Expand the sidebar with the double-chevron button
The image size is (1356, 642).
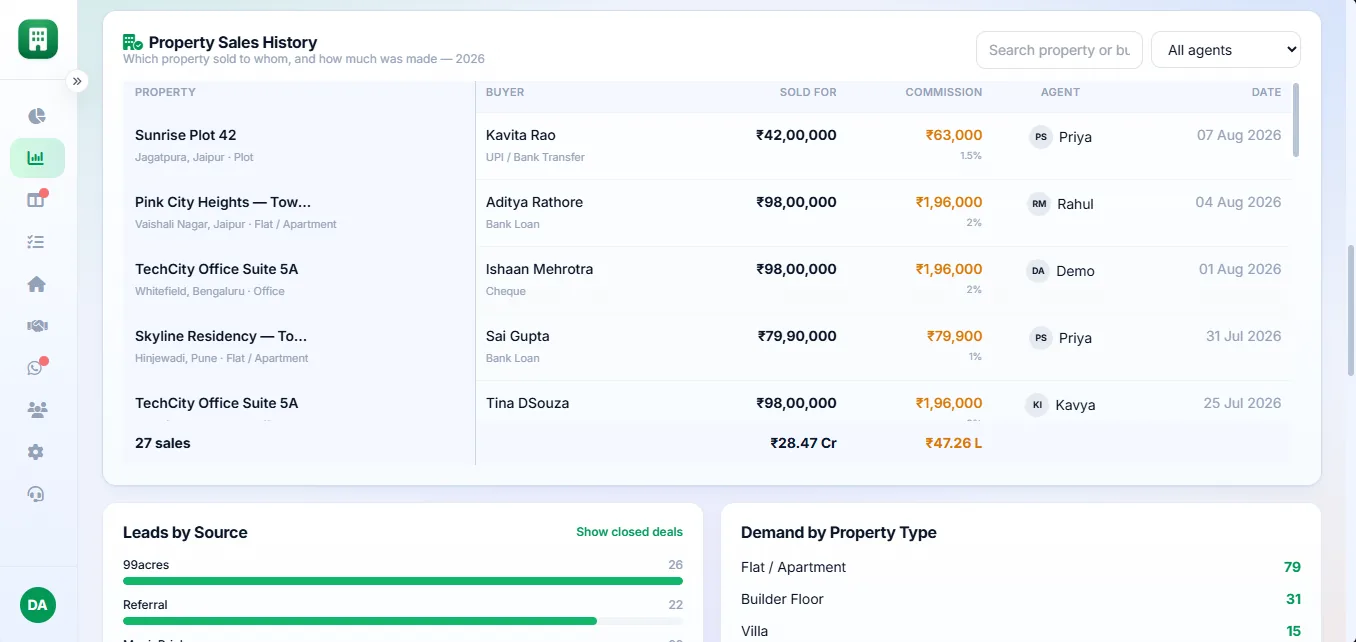point(77,81)
